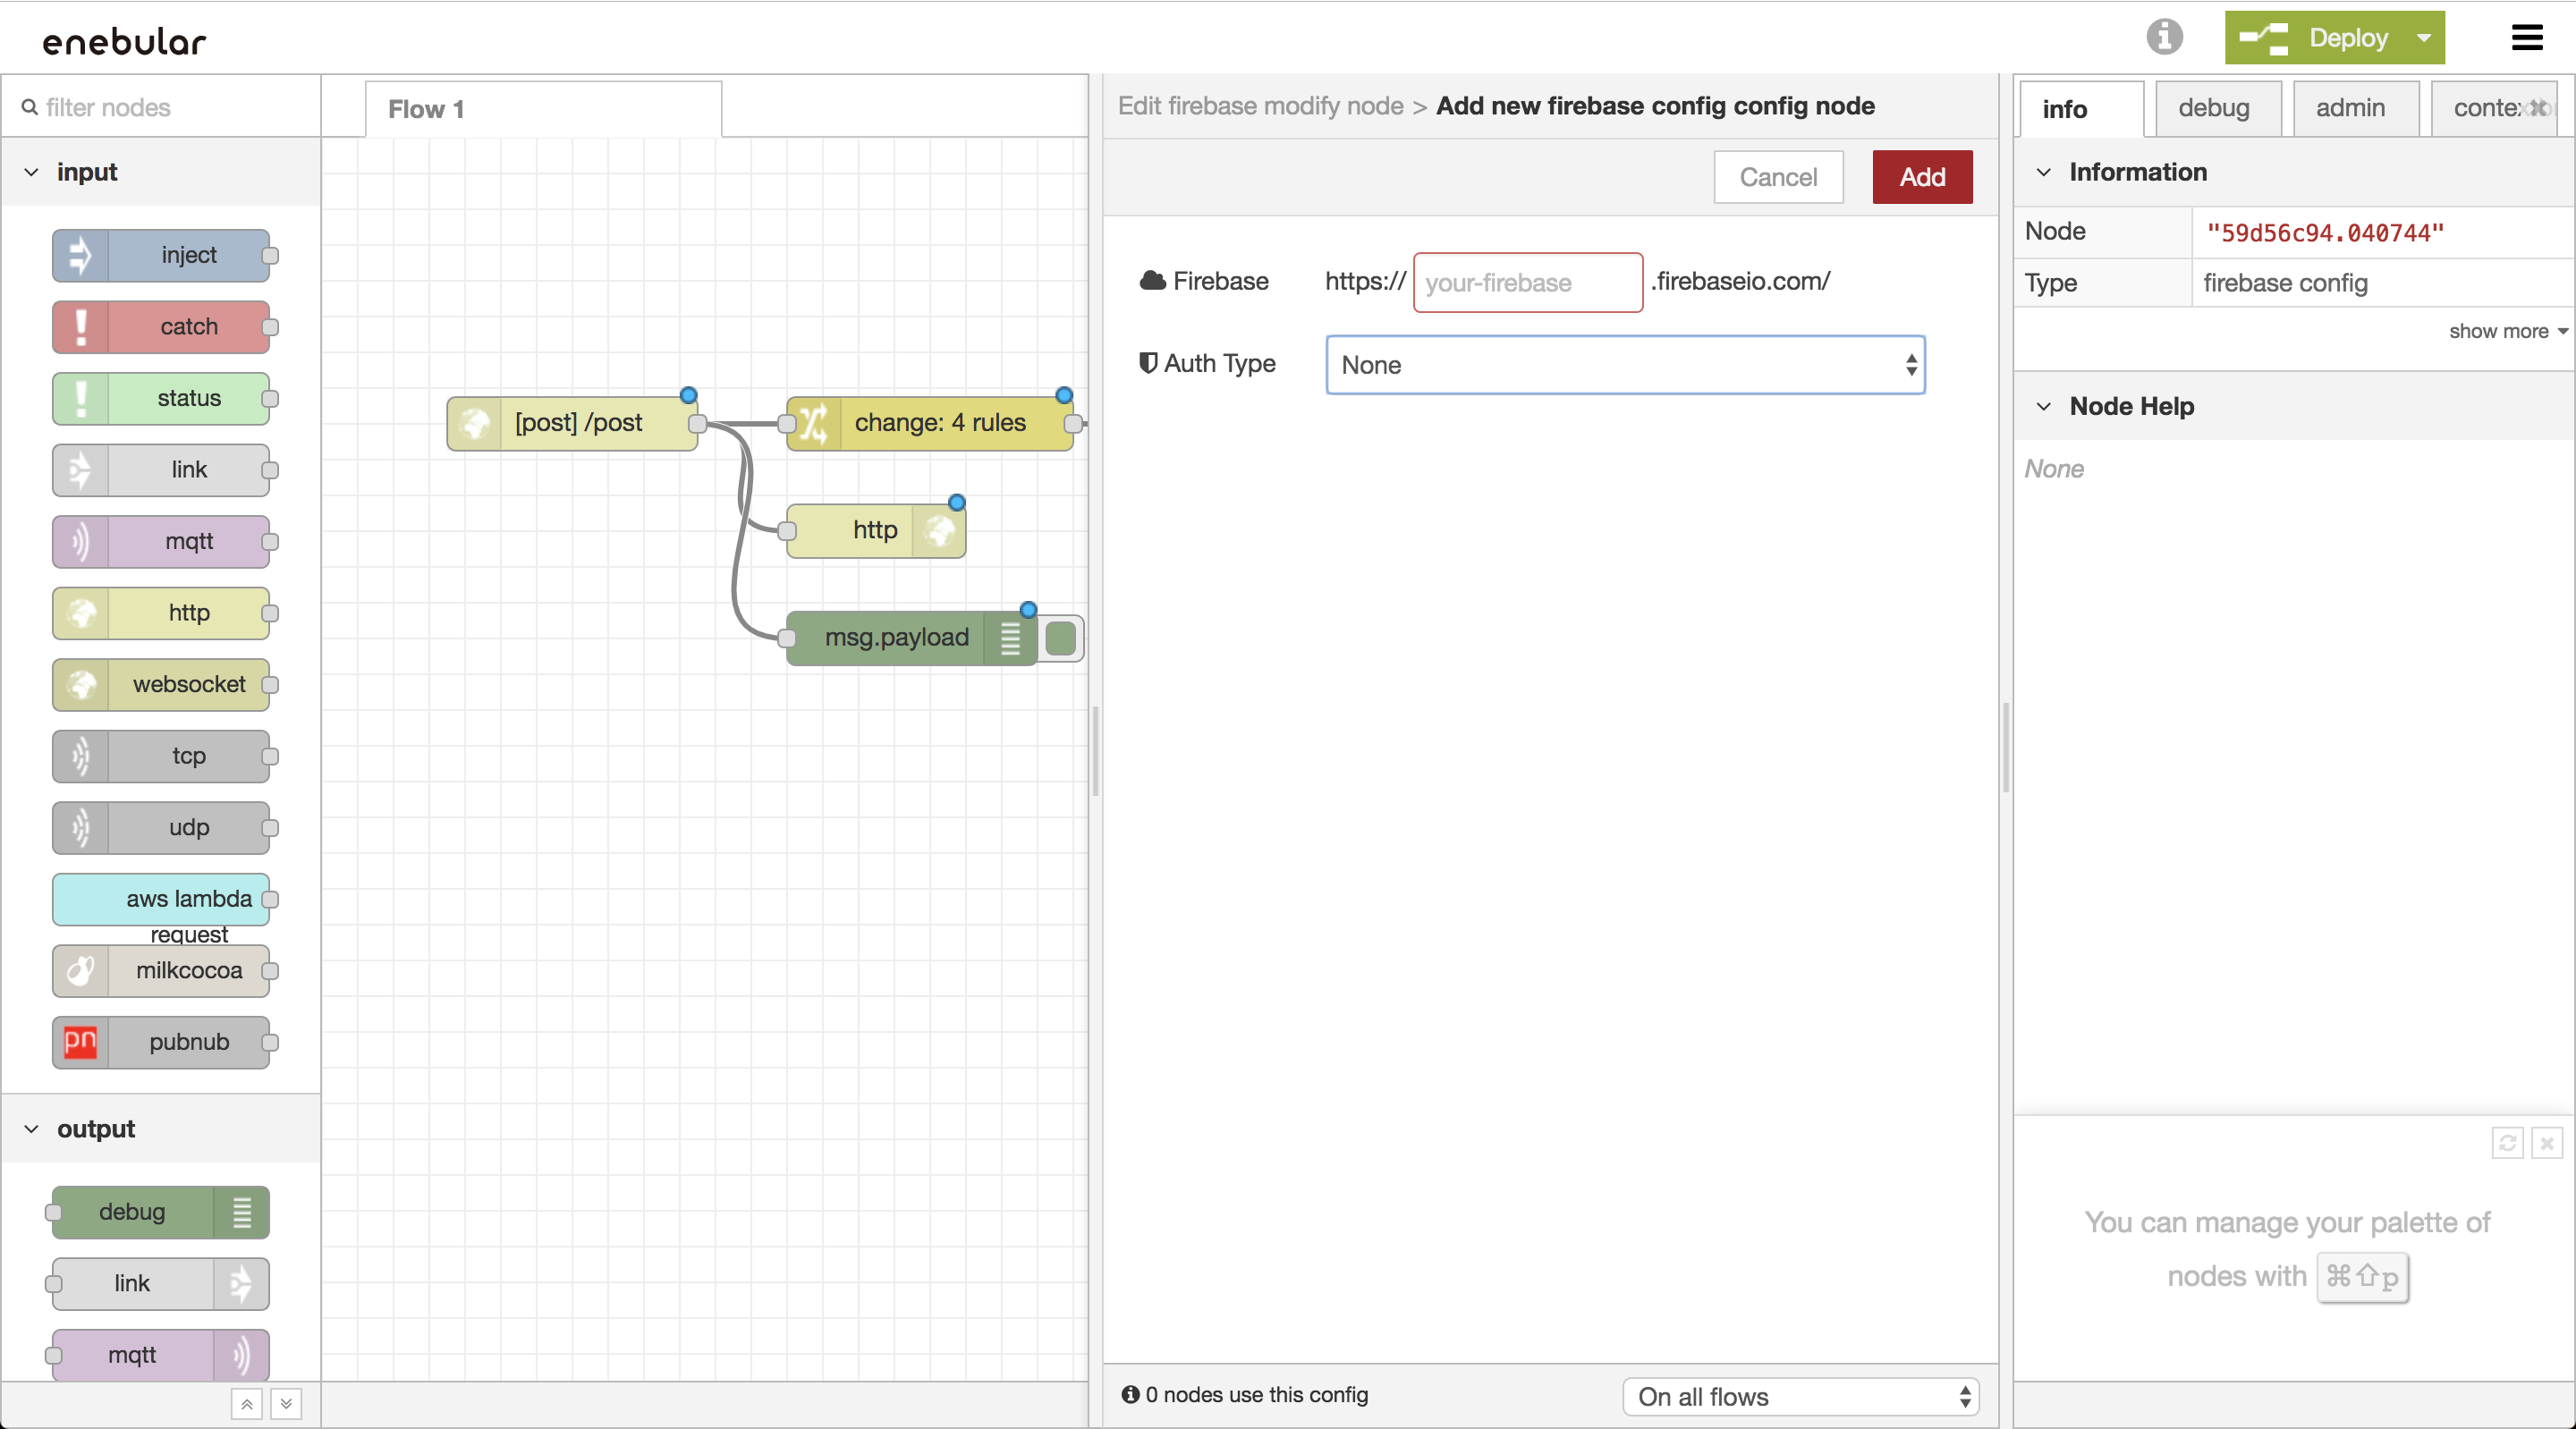Toggle the debug output on msg.payload node
The height and width of the screenshot is (1429, 2576).
tap(1059, 639)
